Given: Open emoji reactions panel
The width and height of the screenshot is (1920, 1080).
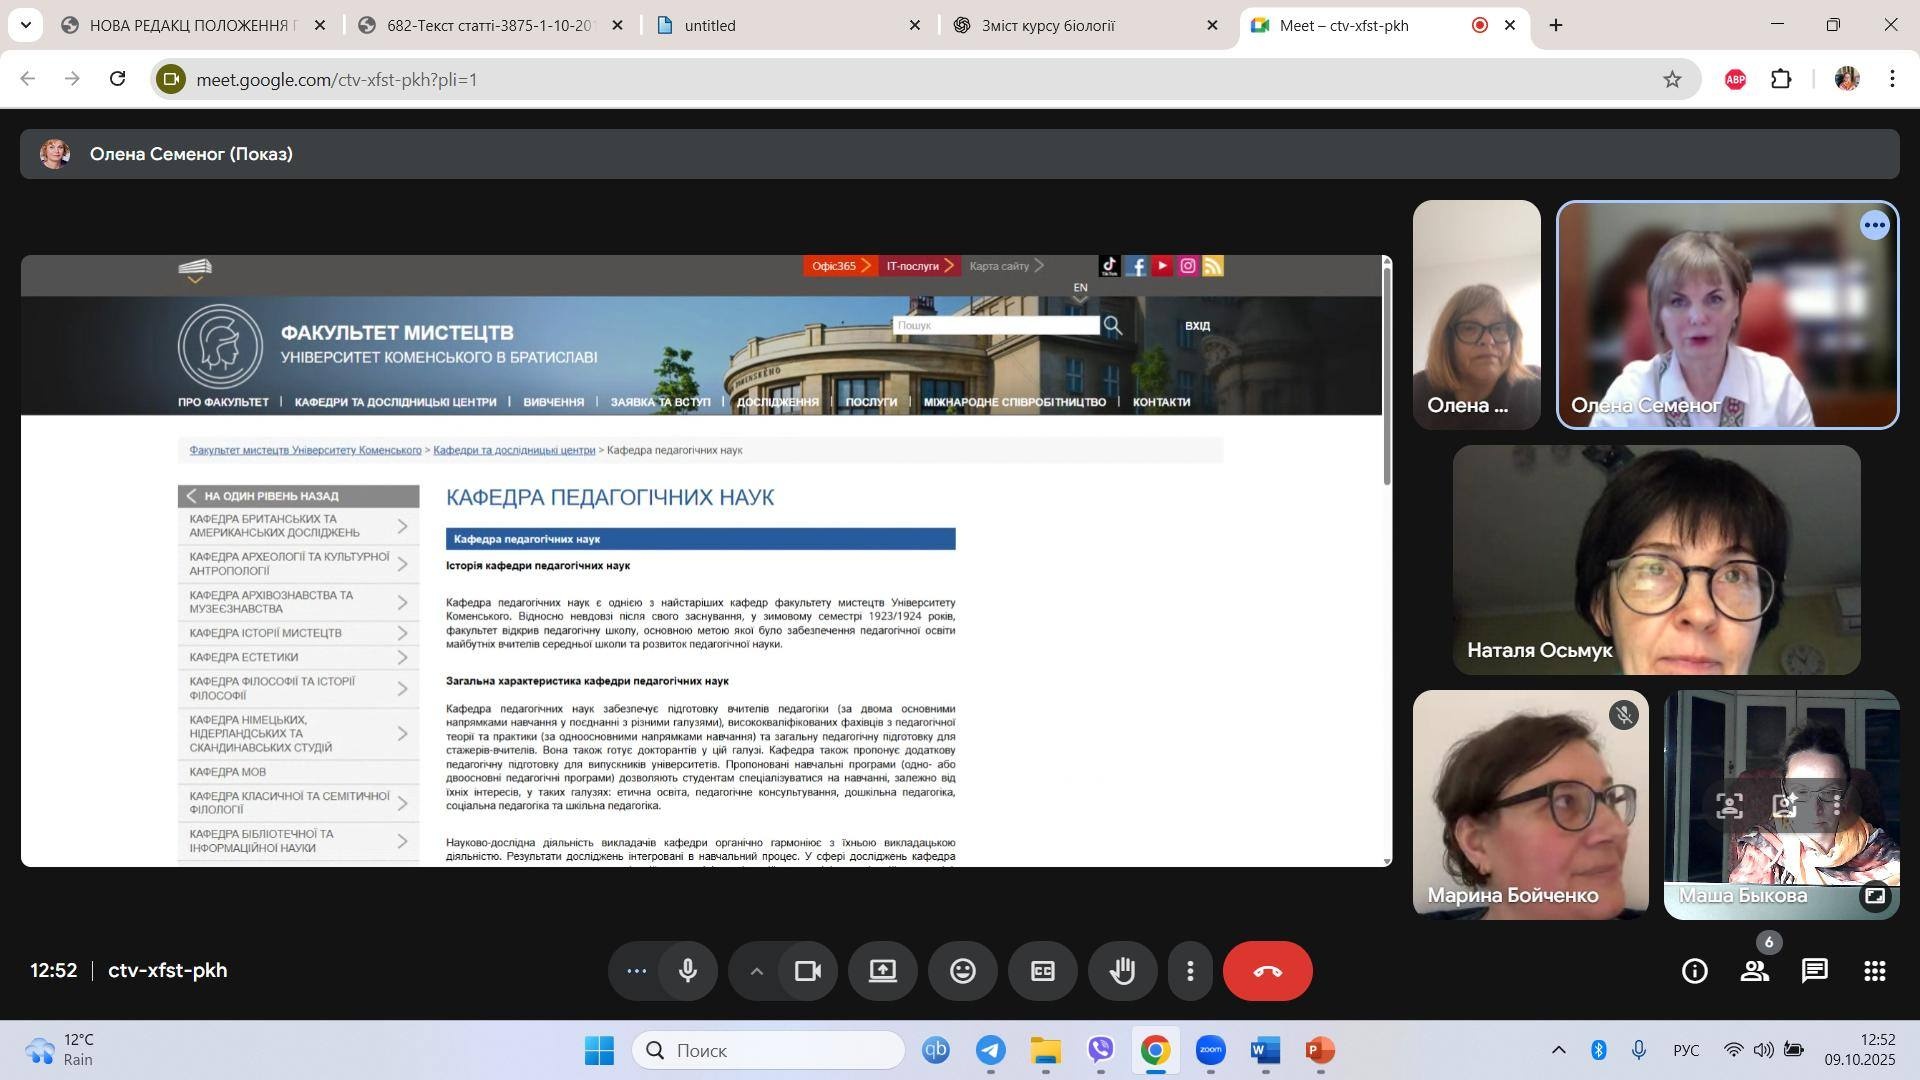Looking at the screenshot, I should (962, 971).
